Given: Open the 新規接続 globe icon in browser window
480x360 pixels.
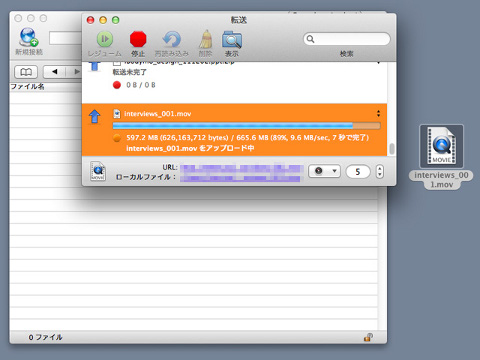Looking at the screenshot, I should pos(28,37).
